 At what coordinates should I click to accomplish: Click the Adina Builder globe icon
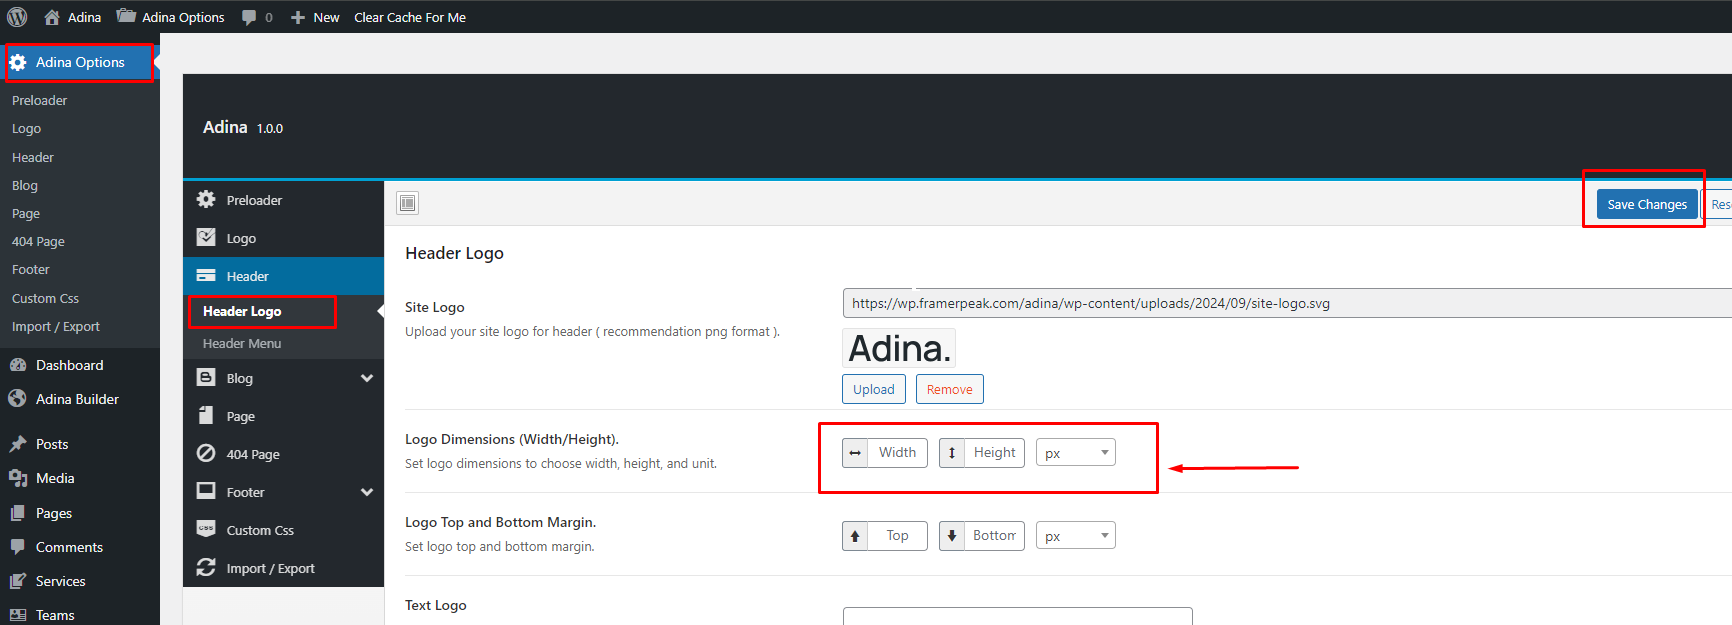[x=17, y=398]
